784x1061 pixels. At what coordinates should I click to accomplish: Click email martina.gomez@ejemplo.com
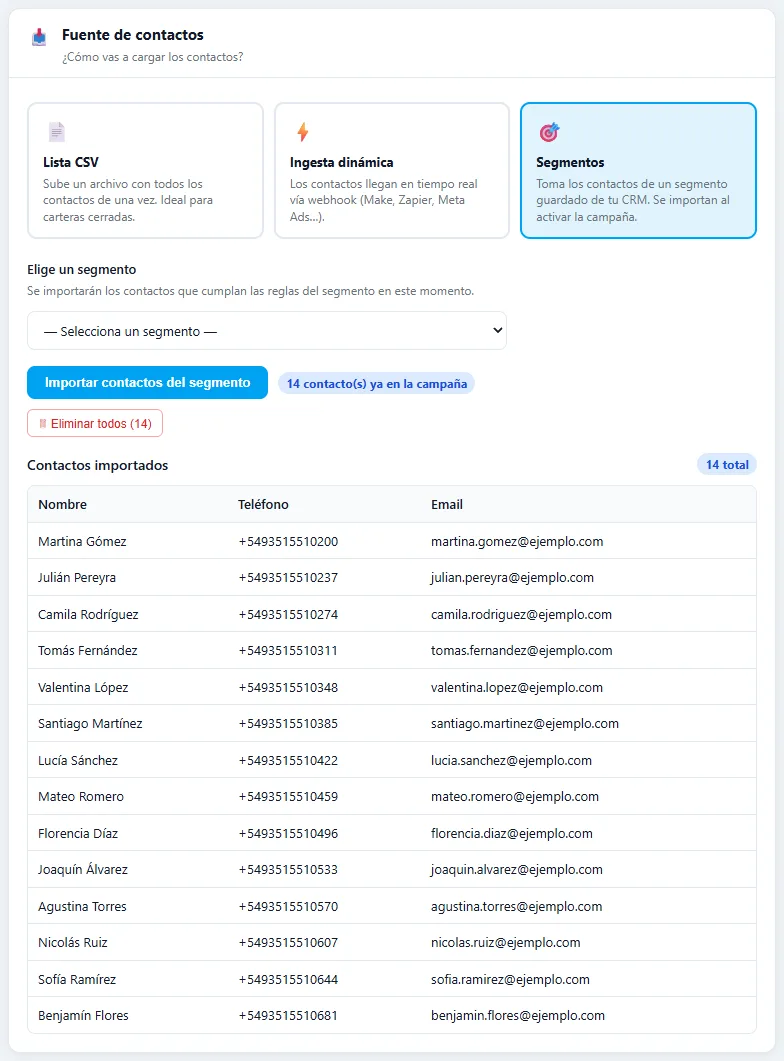517,541
